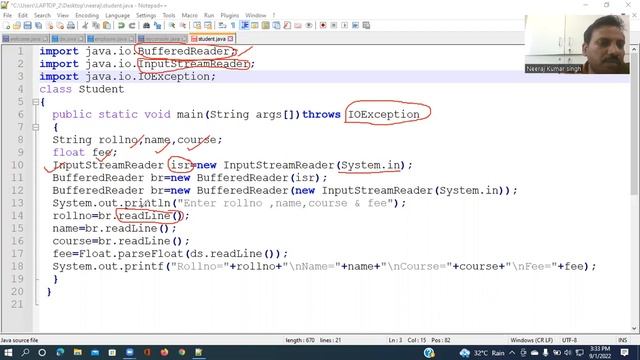Viewport: 640px width, 360px height.
Task: Click the editor scrollbar down arrow
Action: 634,328
